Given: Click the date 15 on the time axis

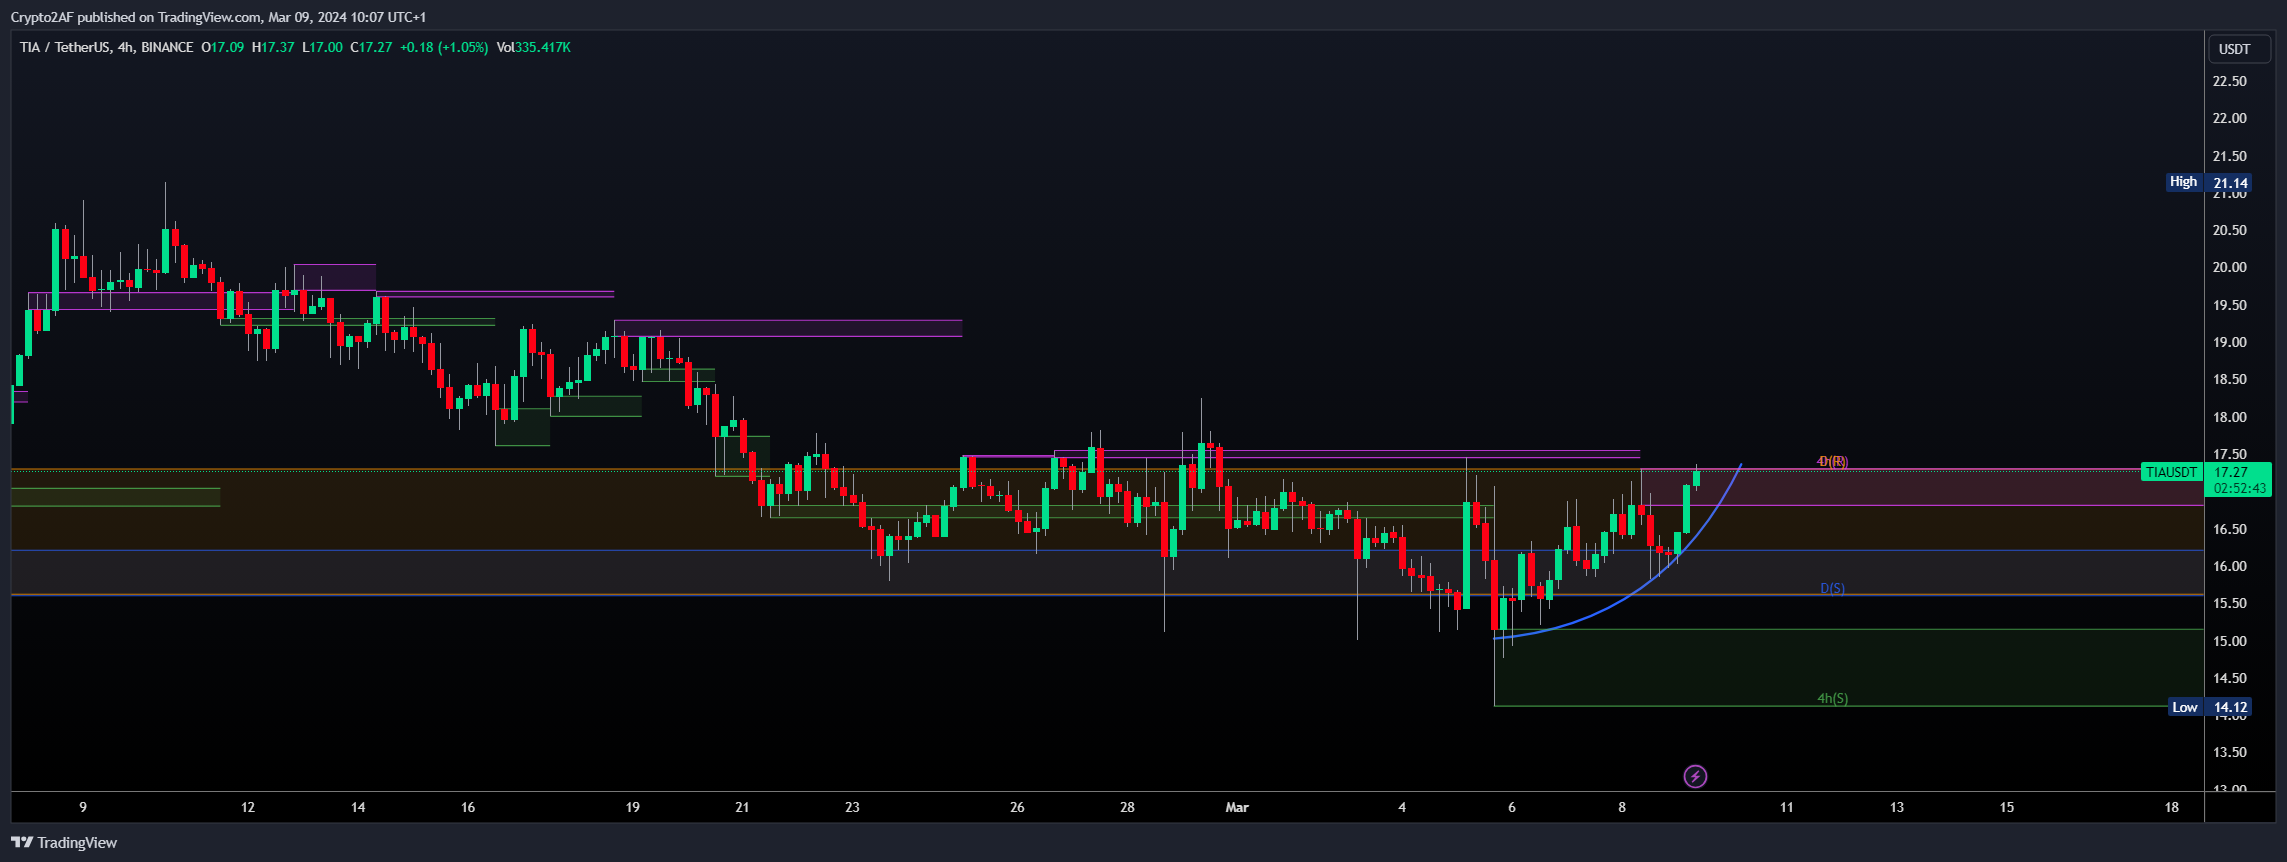Looking at the screenshot, I should [x=2007, y=807].
